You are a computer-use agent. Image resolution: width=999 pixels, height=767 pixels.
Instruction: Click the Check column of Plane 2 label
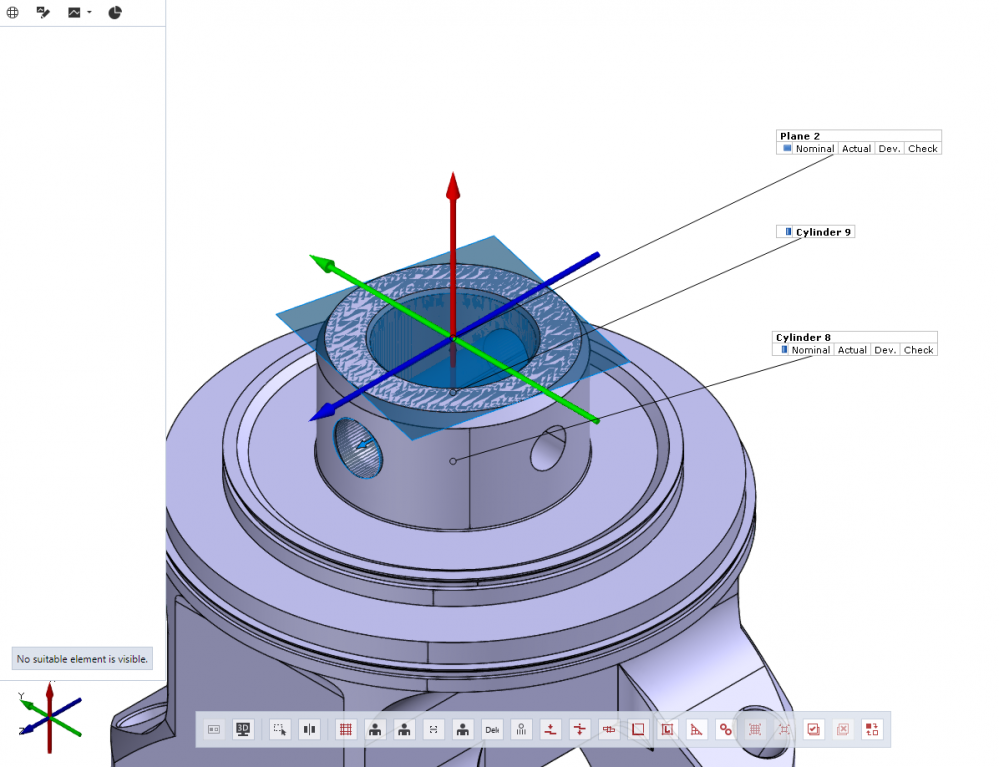(x=922, y=148)
